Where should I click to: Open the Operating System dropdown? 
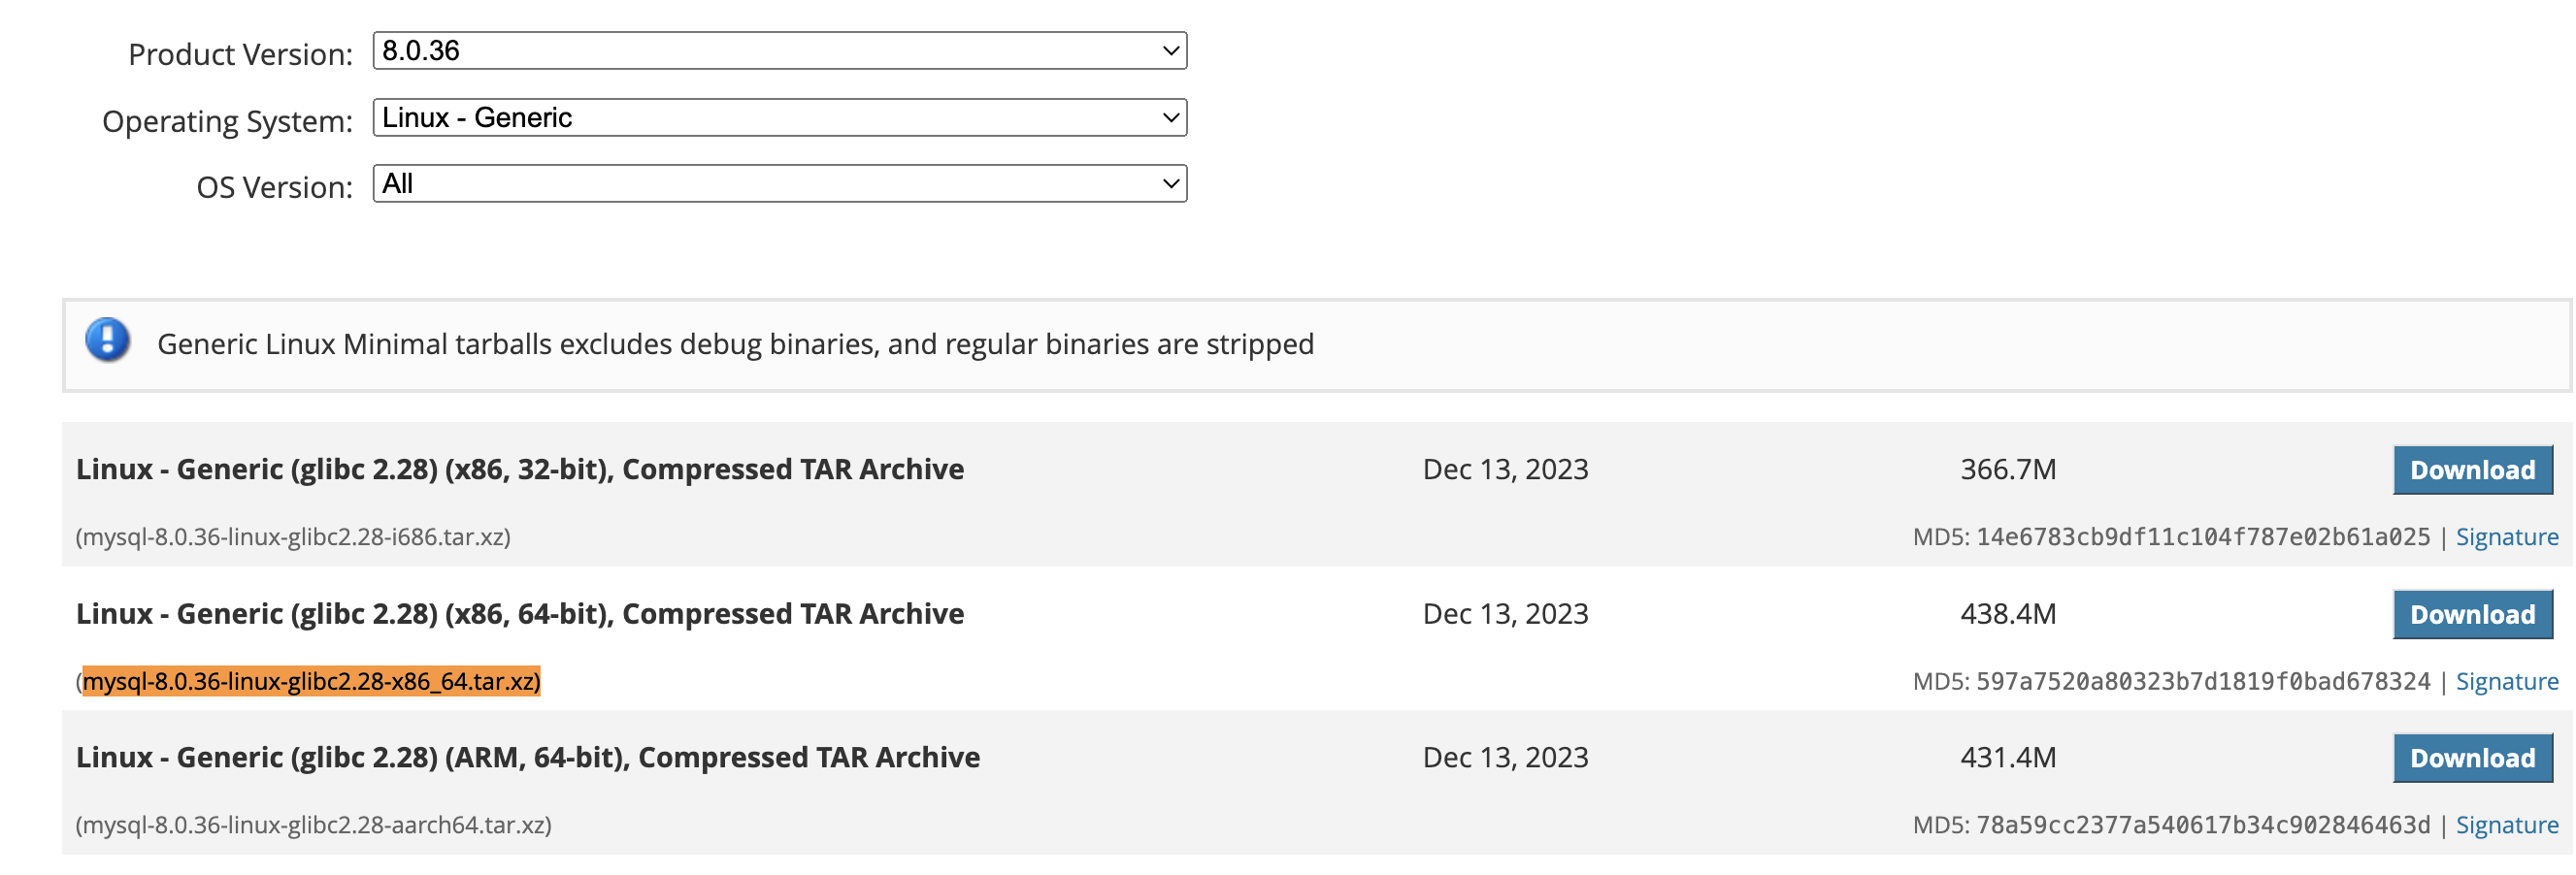coord(779,118)
